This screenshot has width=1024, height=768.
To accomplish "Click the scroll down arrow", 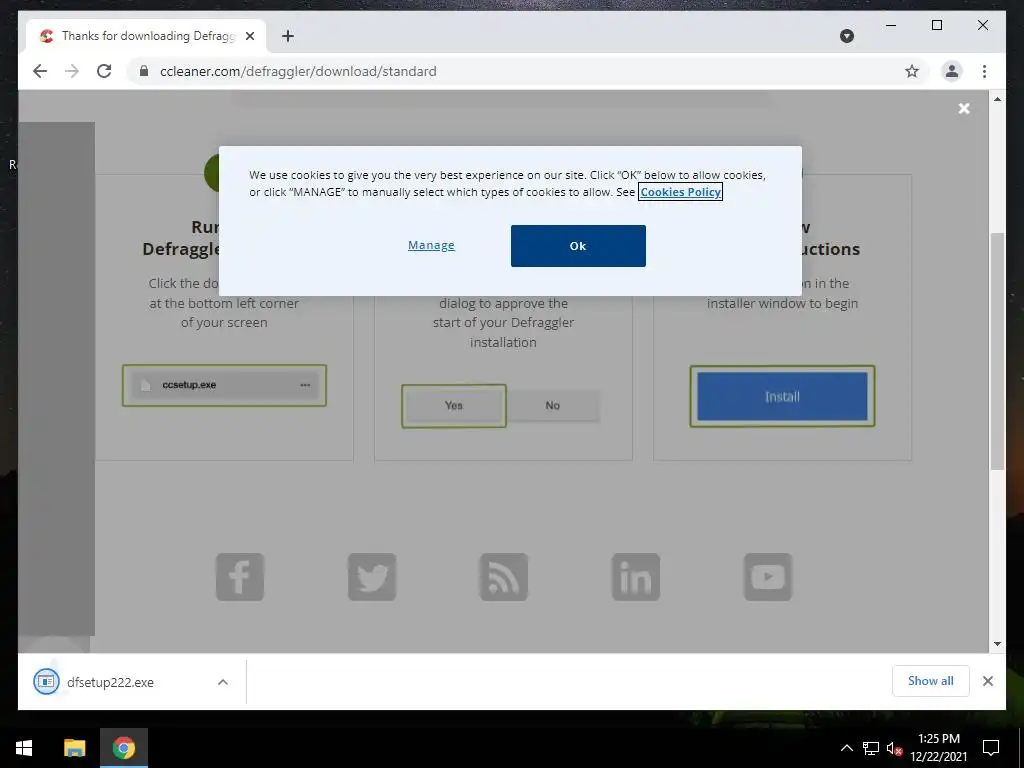I will [997, 644].
